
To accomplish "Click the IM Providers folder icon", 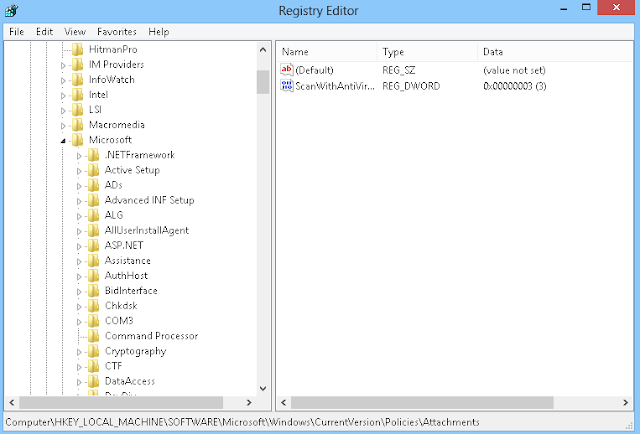I will [x=78, y=65].
